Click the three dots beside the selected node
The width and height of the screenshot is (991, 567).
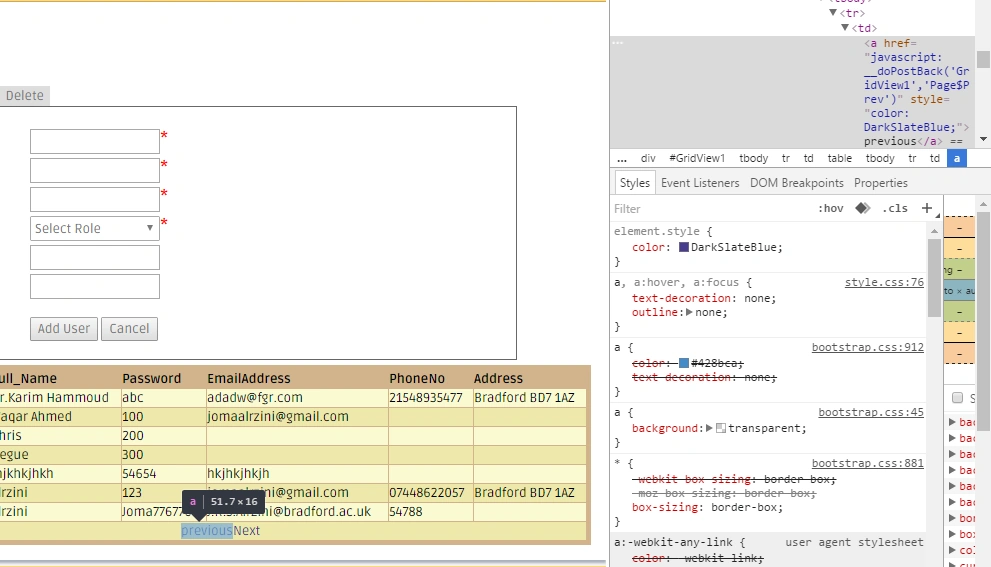click(618, 43)
